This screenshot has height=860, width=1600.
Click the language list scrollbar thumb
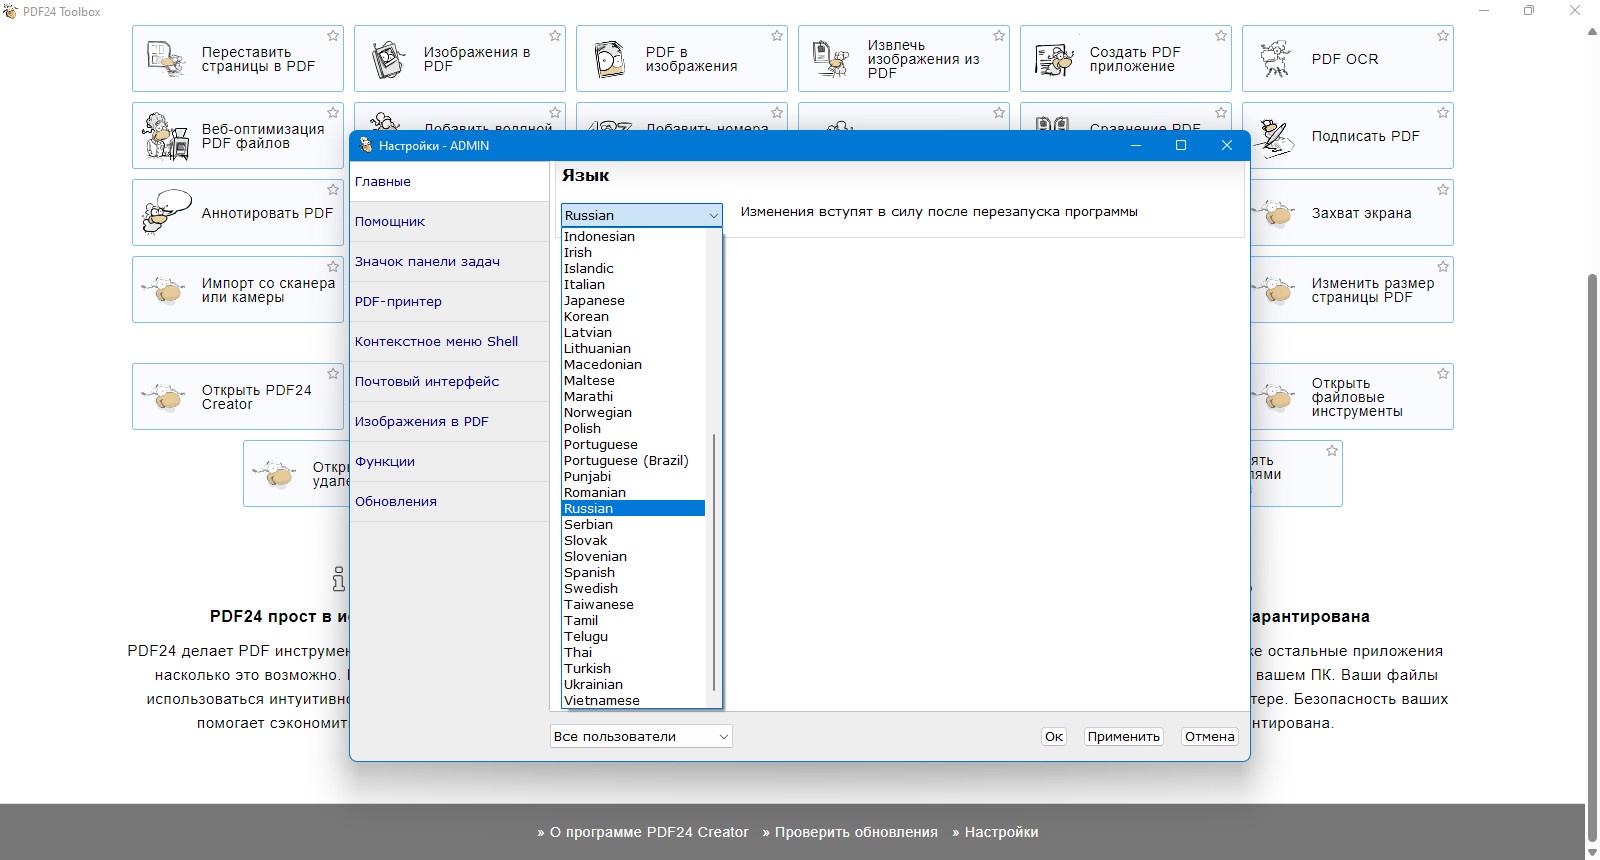pyautogui.click(x=714, y=562)
